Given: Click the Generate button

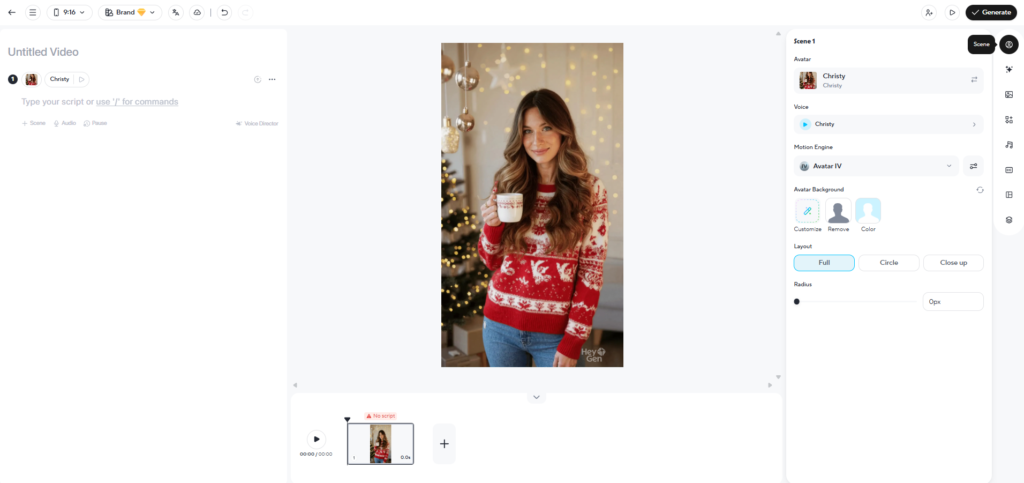Looking at the screenshot, I should pyautogui.click(x=991, y=12).
